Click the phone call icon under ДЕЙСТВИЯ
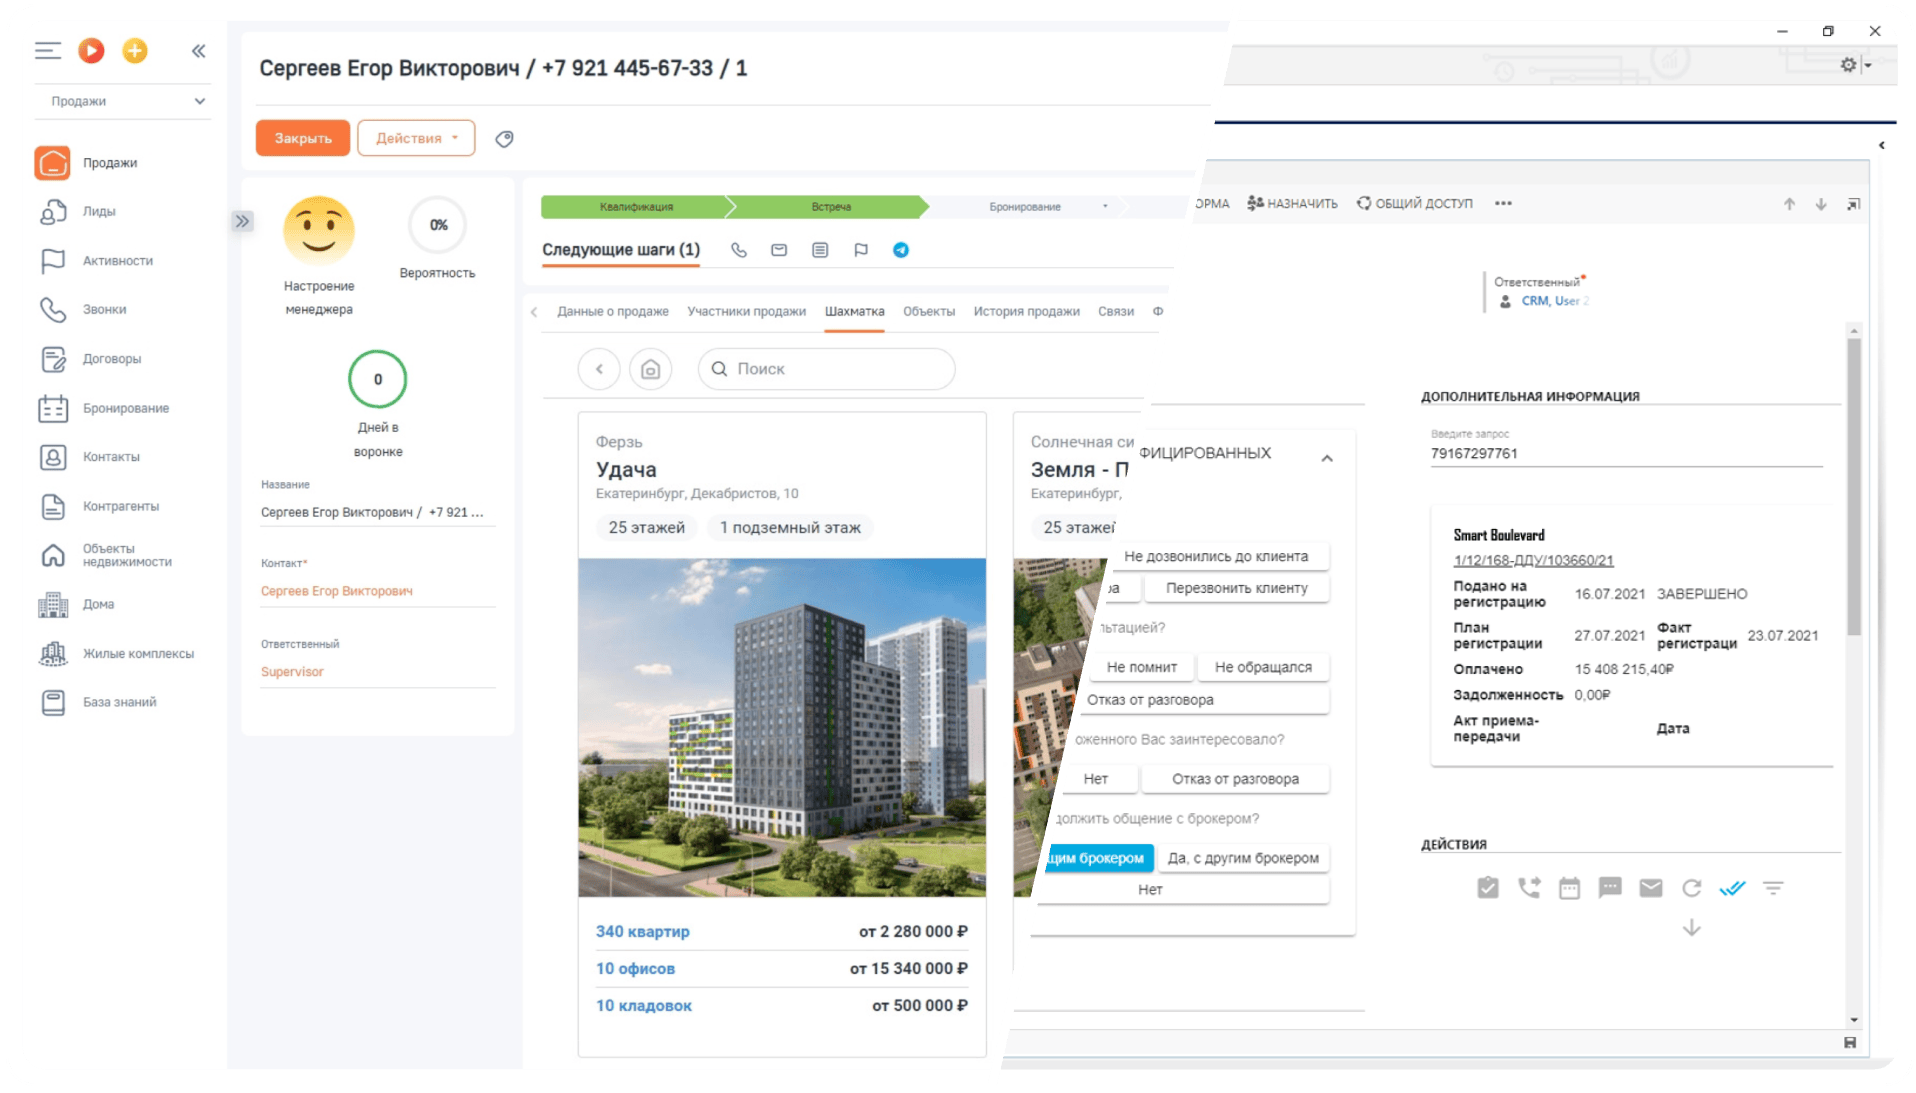1916x1093 pixels. point(1529,888)
